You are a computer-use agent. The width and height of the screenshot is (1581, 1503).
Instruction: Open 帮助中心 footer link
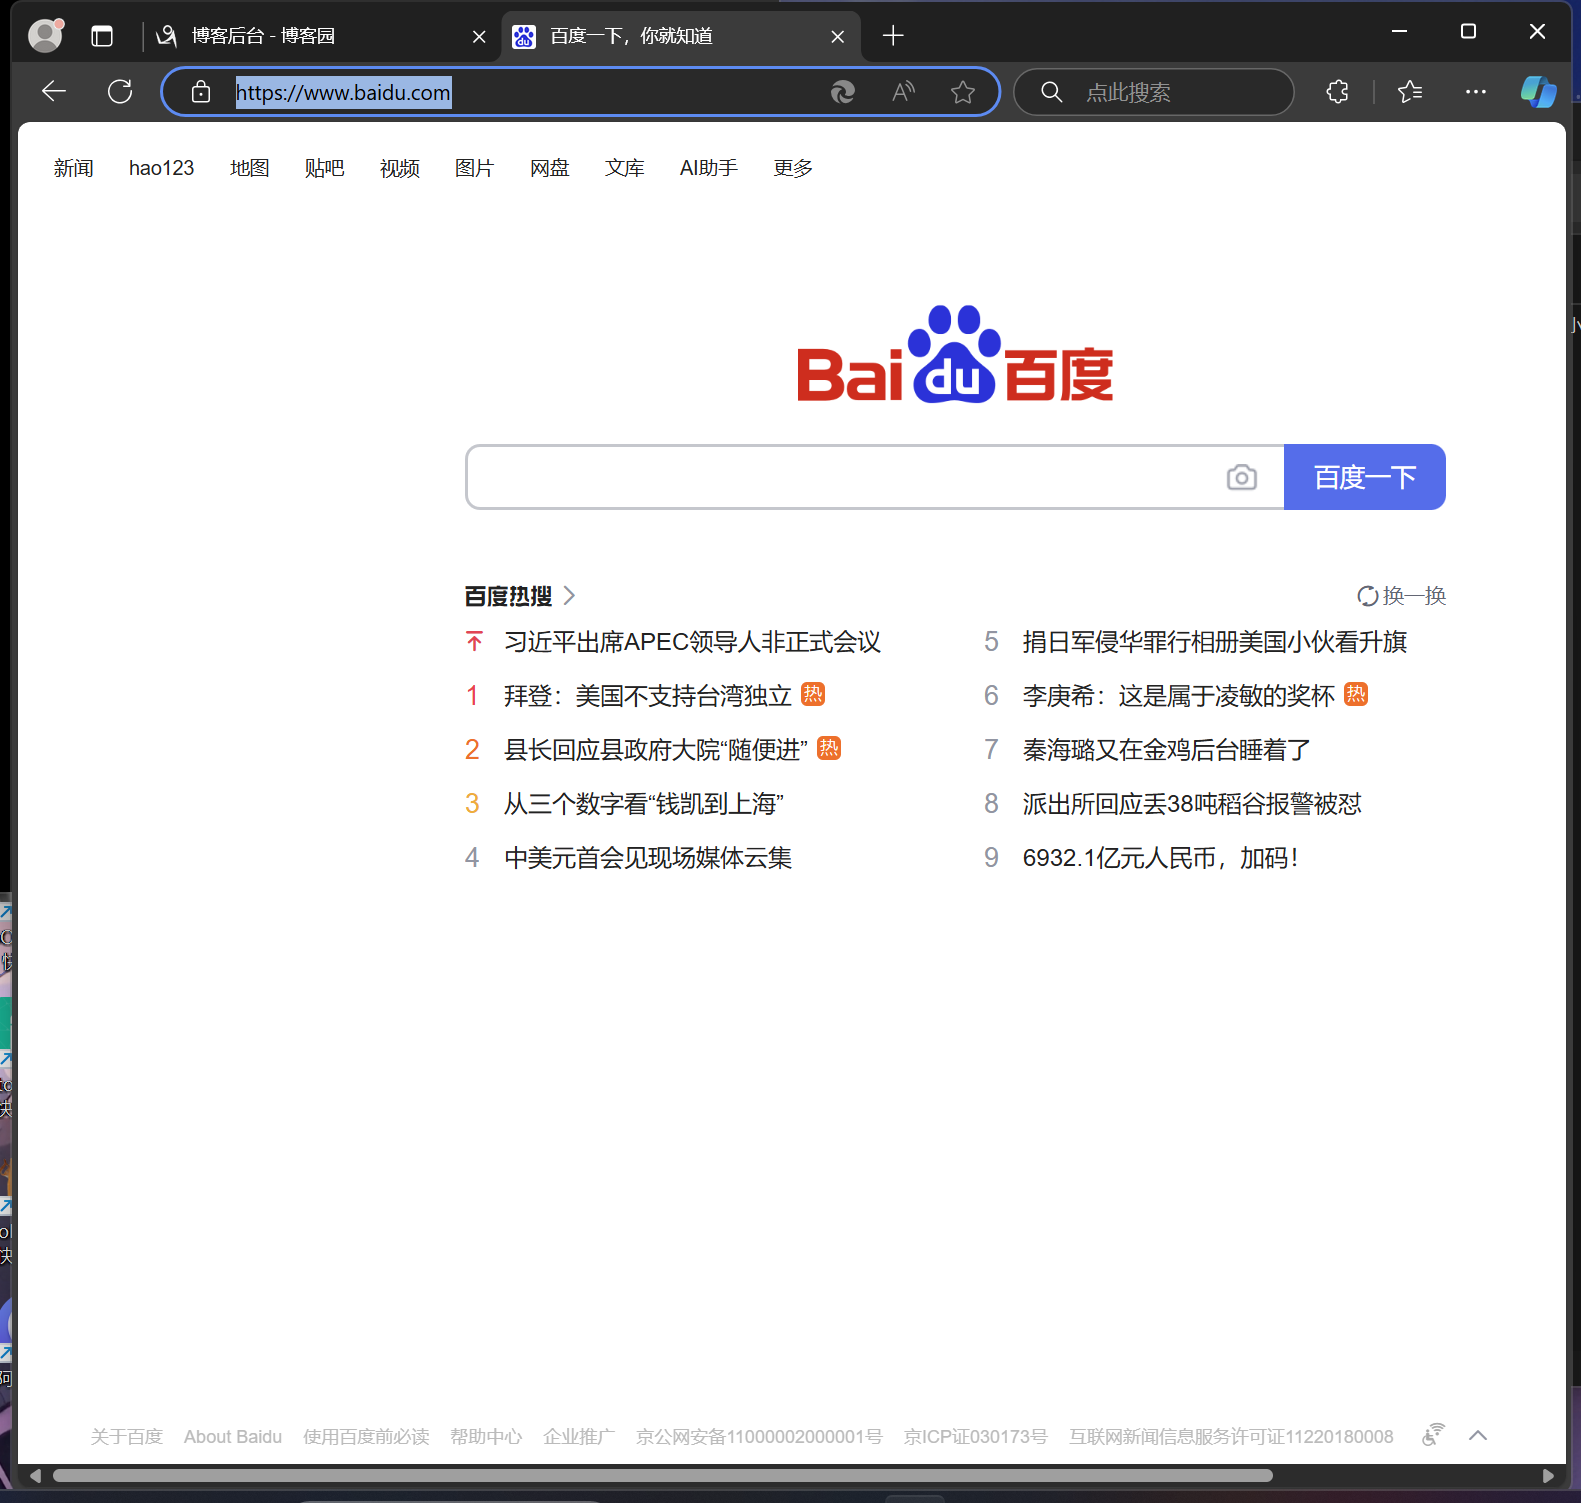[486, 1437]
